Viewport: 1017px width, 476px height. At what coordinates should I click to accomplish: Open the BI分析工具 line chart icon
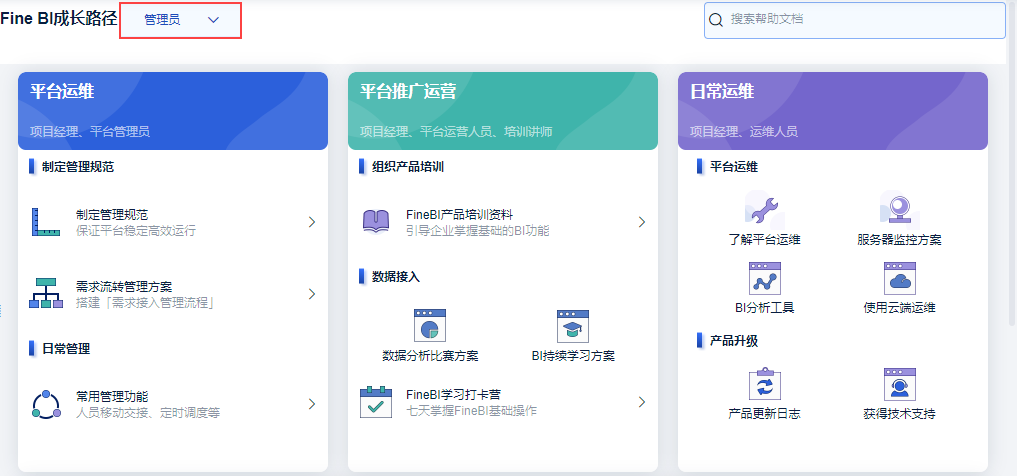[x=764, y=278]
